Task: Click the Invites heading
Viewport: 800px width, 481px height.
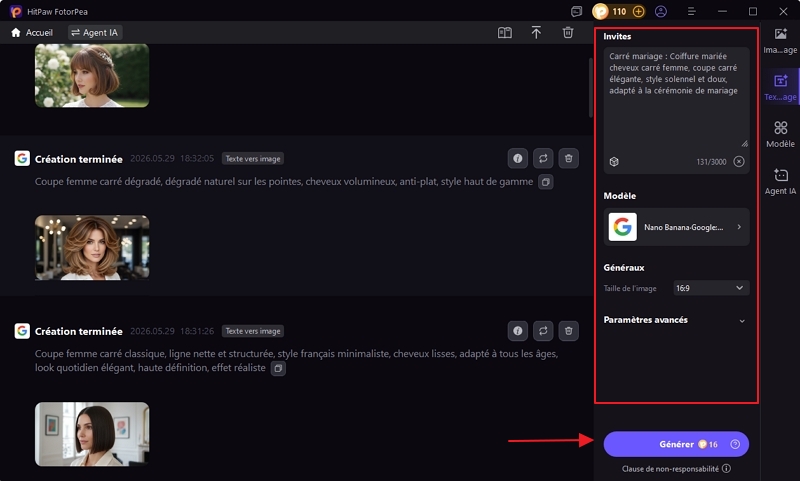Action: tap(617, 36)
